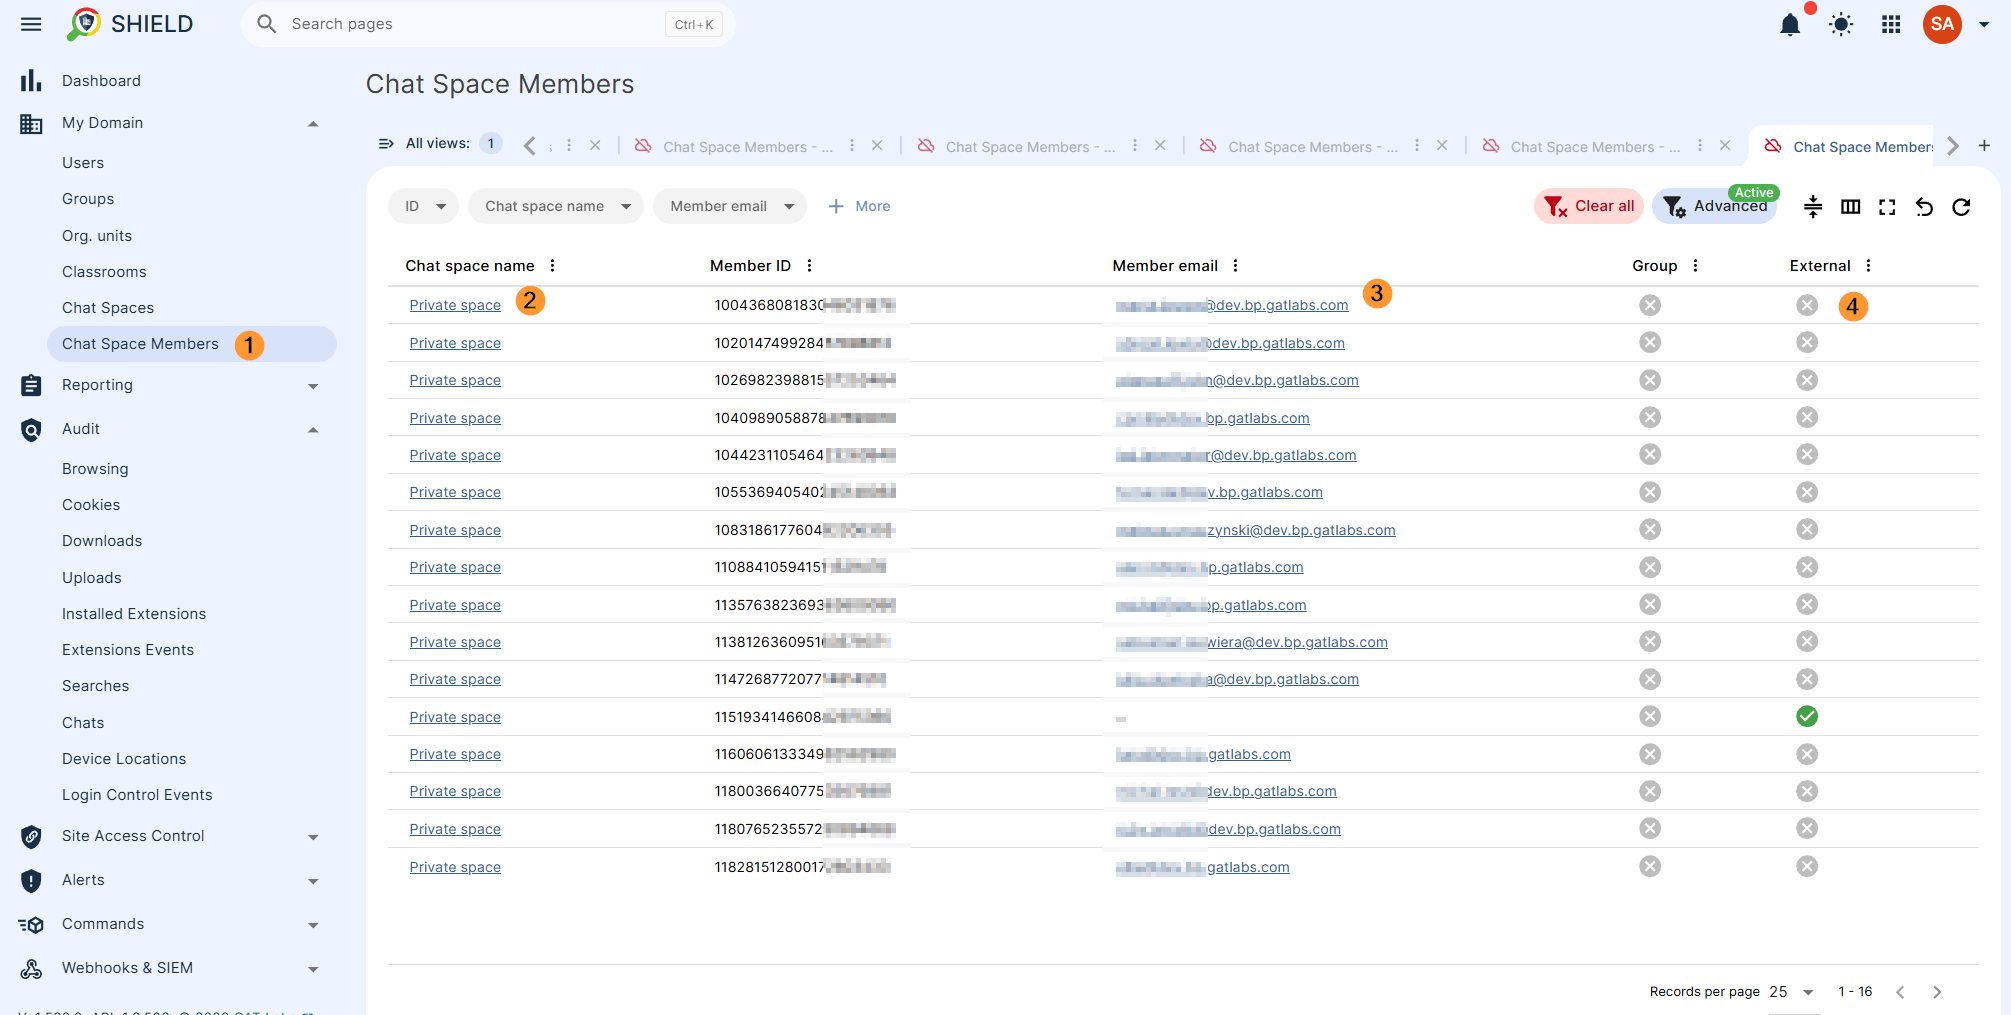Open Group column options menu

1695,266
